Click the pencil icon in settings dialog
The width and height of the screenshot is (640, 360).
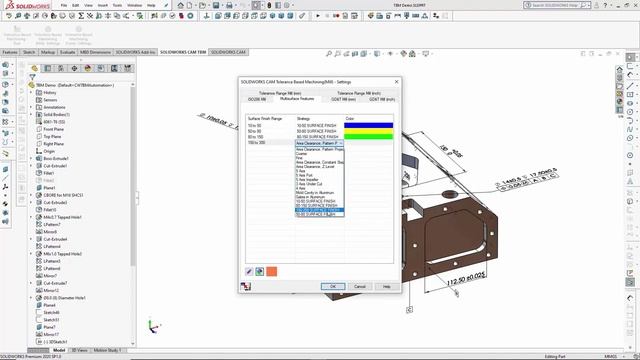pos(249,271)
